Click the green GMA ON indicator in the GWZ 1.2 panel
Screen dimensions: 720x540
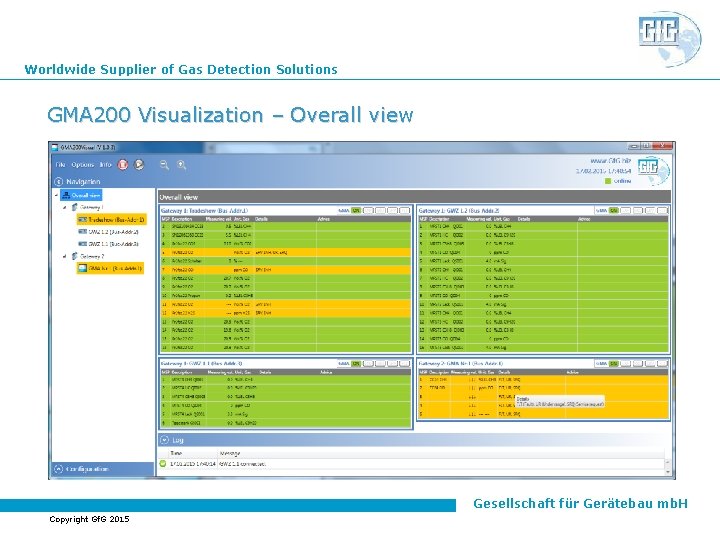(614, 210)
